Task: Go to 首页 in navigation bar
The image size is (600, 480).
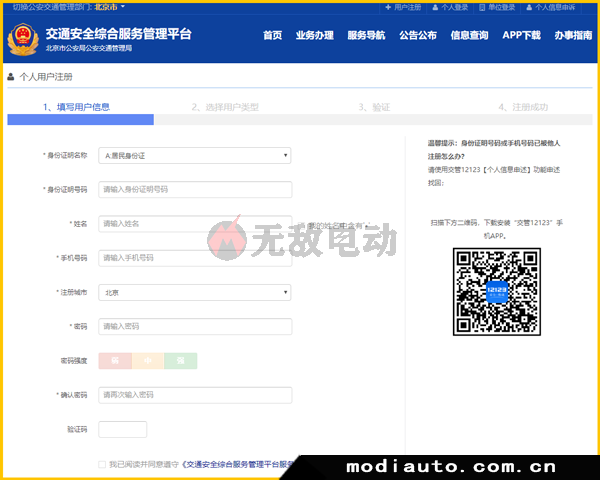Action: 272,35
